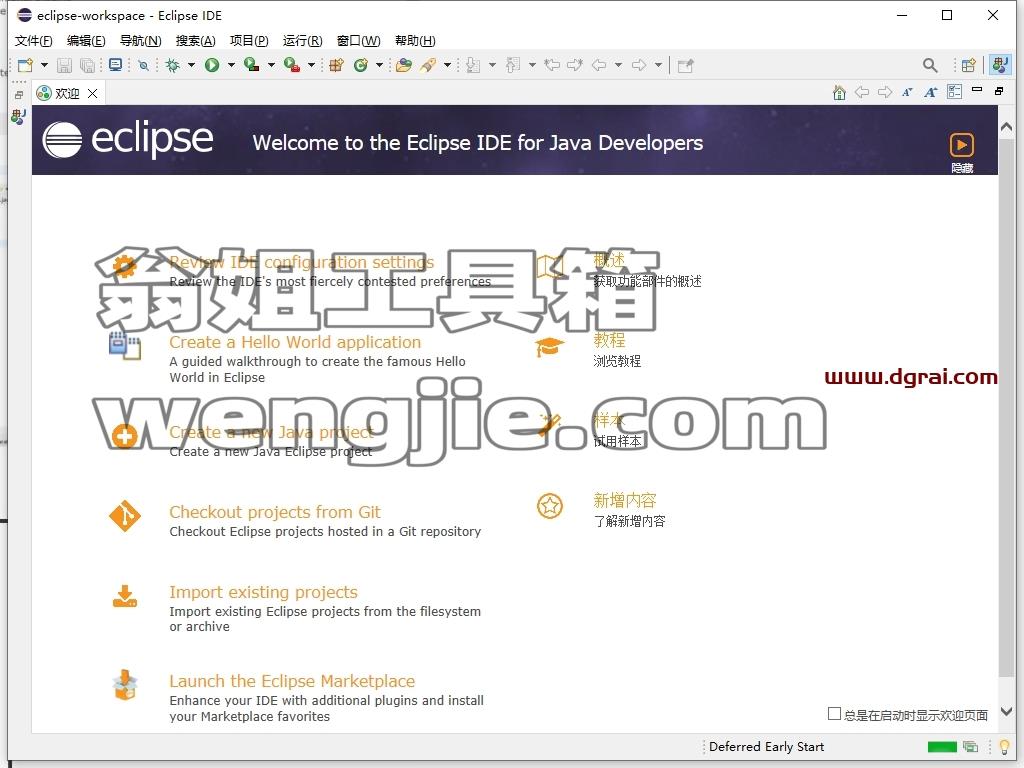Toggle always show welcome page checkbox
This screenshot has width=1024, height=768.
click(834, 714)
